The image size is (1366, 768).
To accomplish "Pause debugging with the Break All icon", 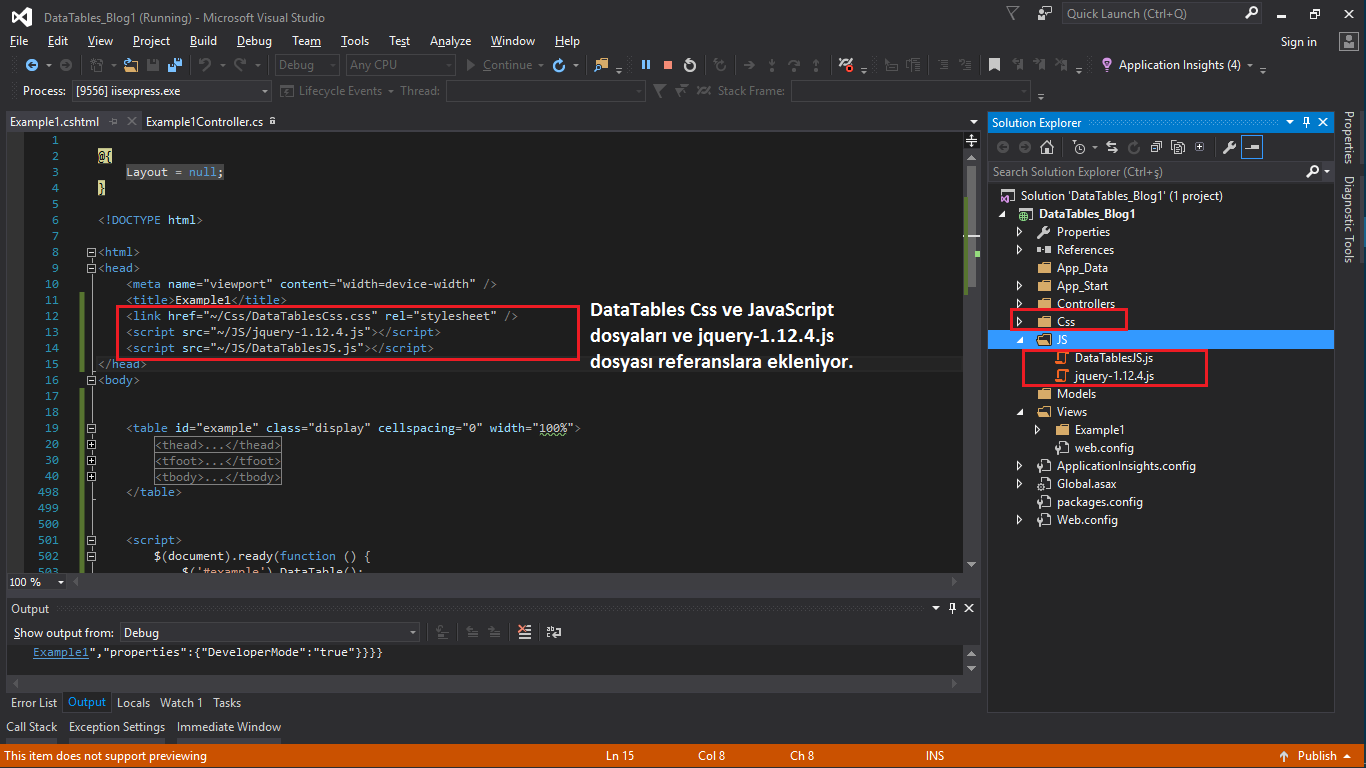I will point(646,65).
